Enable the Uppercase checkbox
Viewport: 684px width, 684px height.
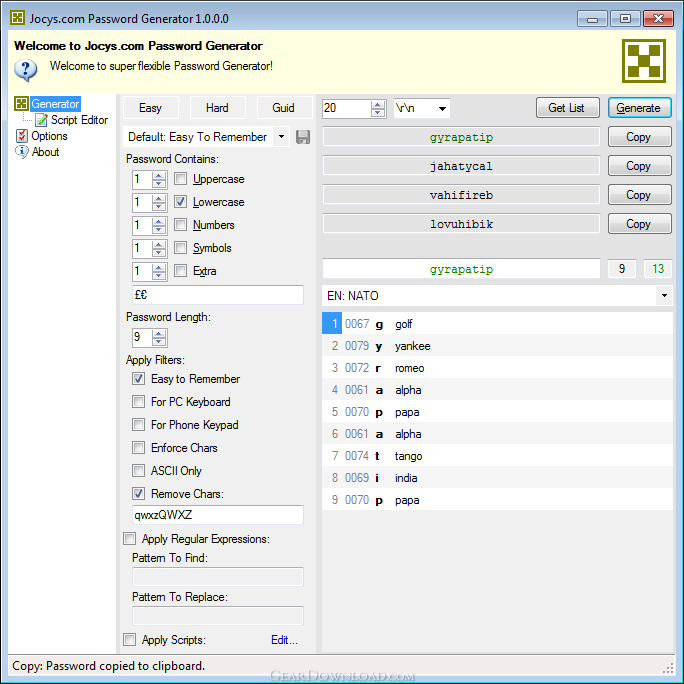(181, 179)
